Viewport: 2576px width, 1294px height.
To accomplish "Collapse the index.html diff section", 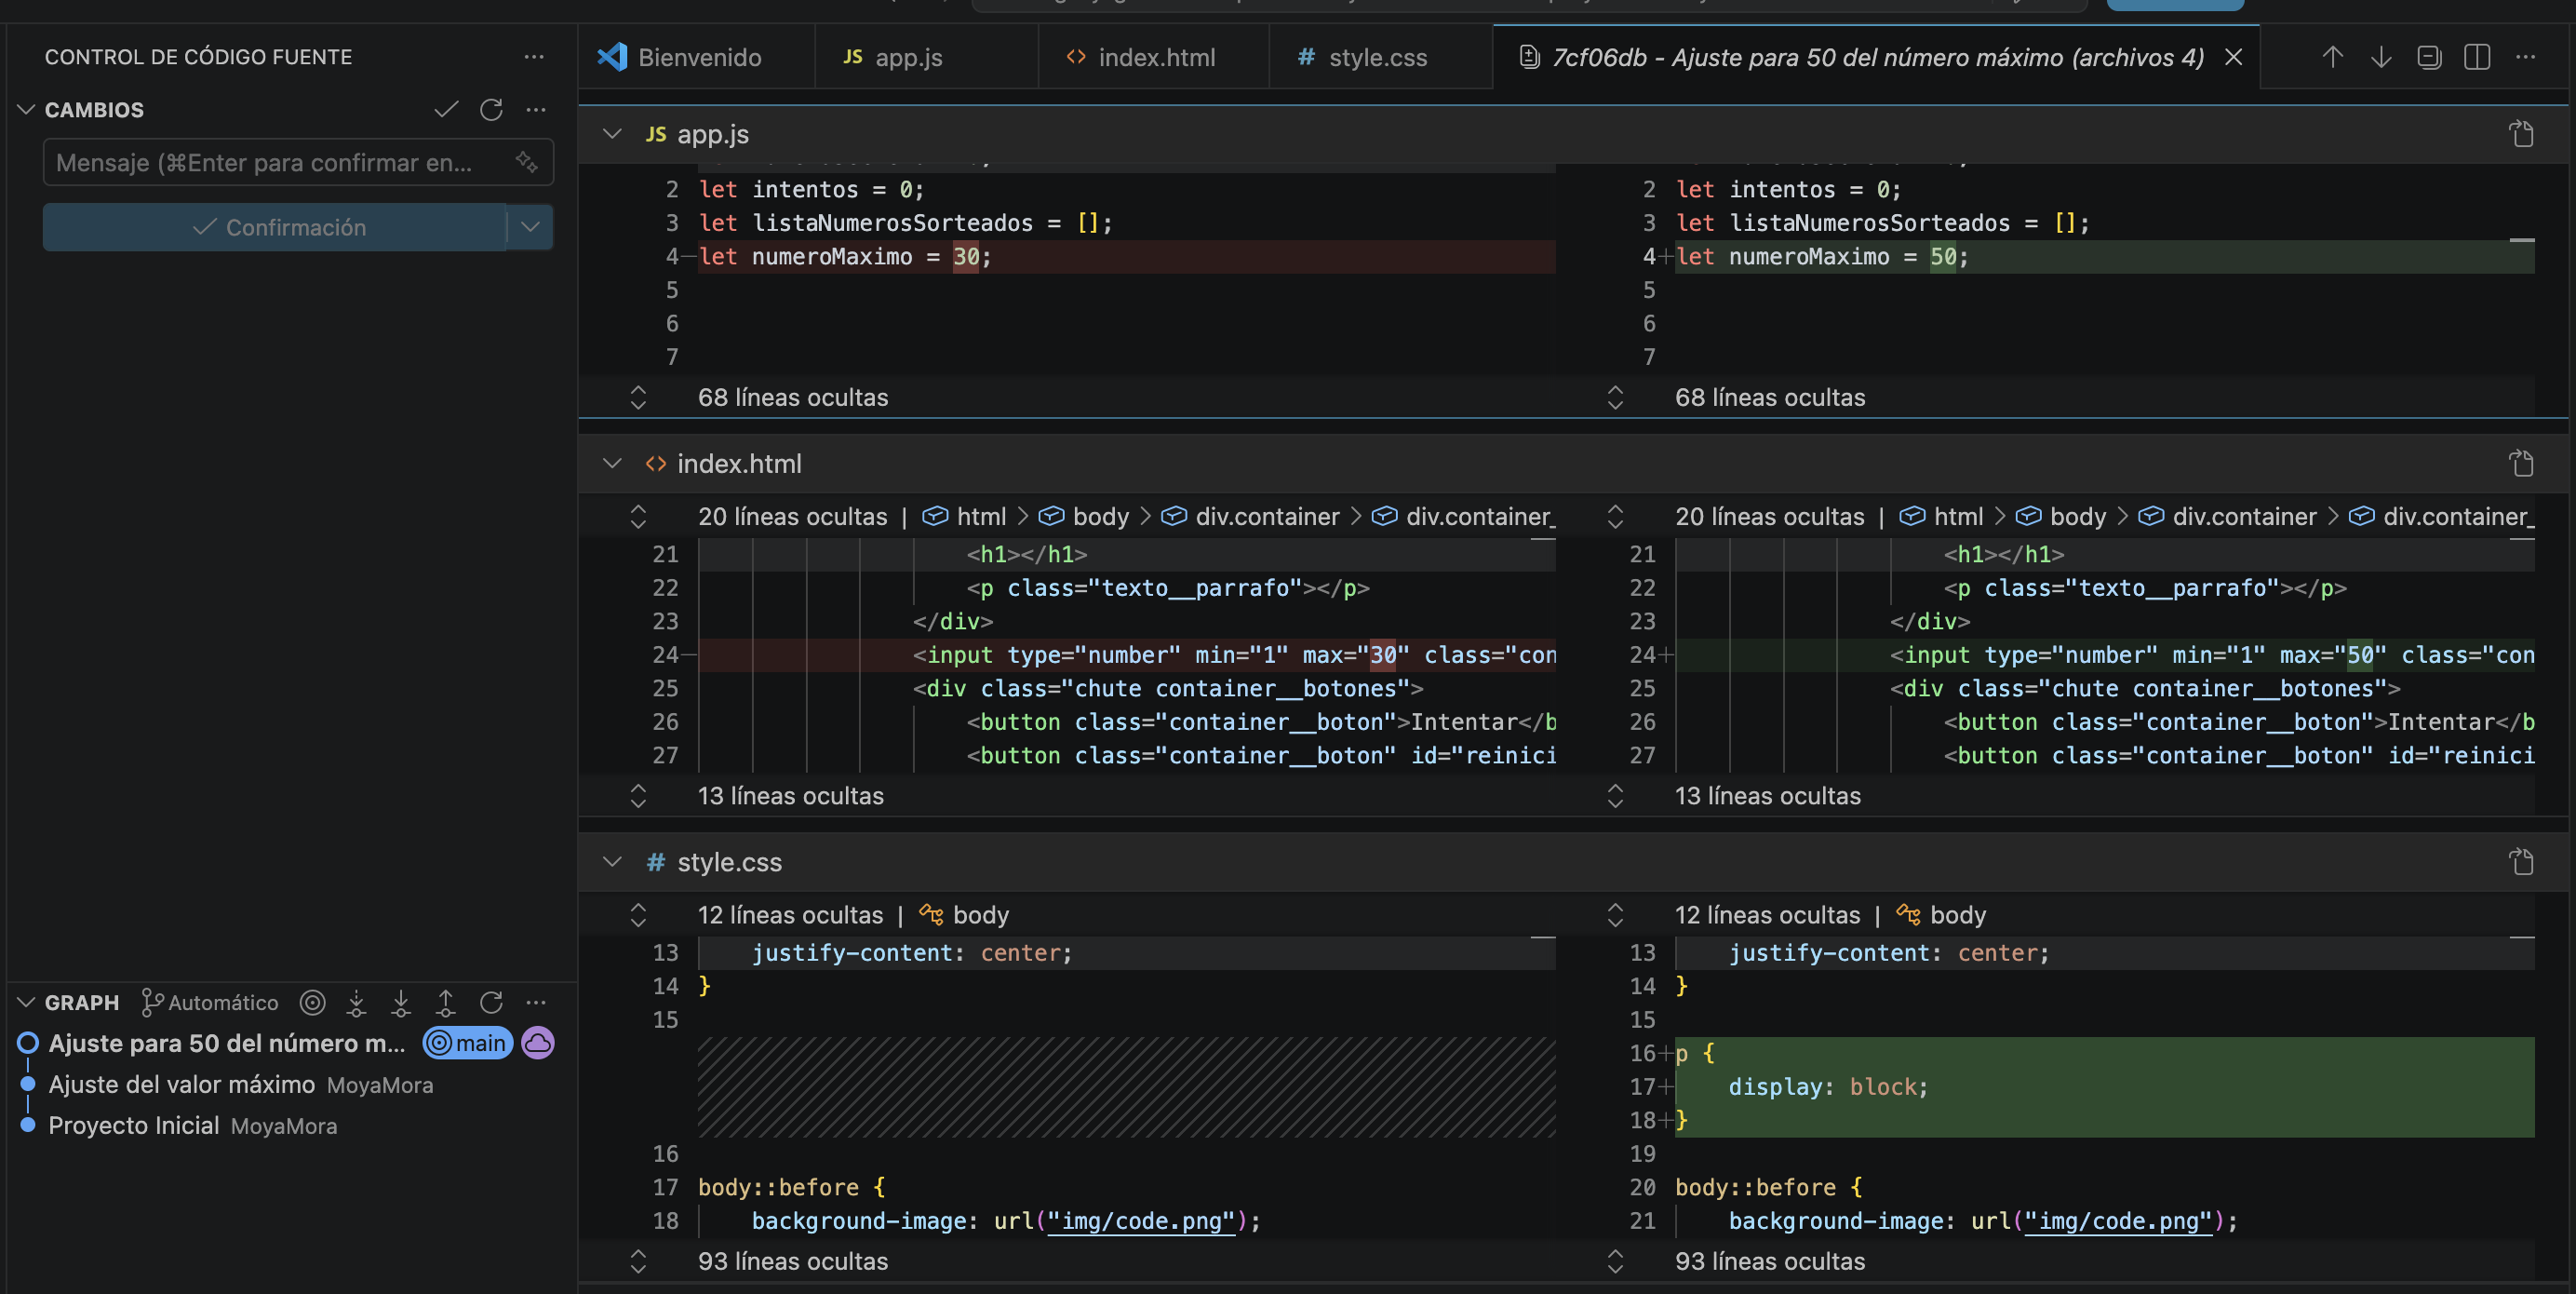I will (612, 463).
